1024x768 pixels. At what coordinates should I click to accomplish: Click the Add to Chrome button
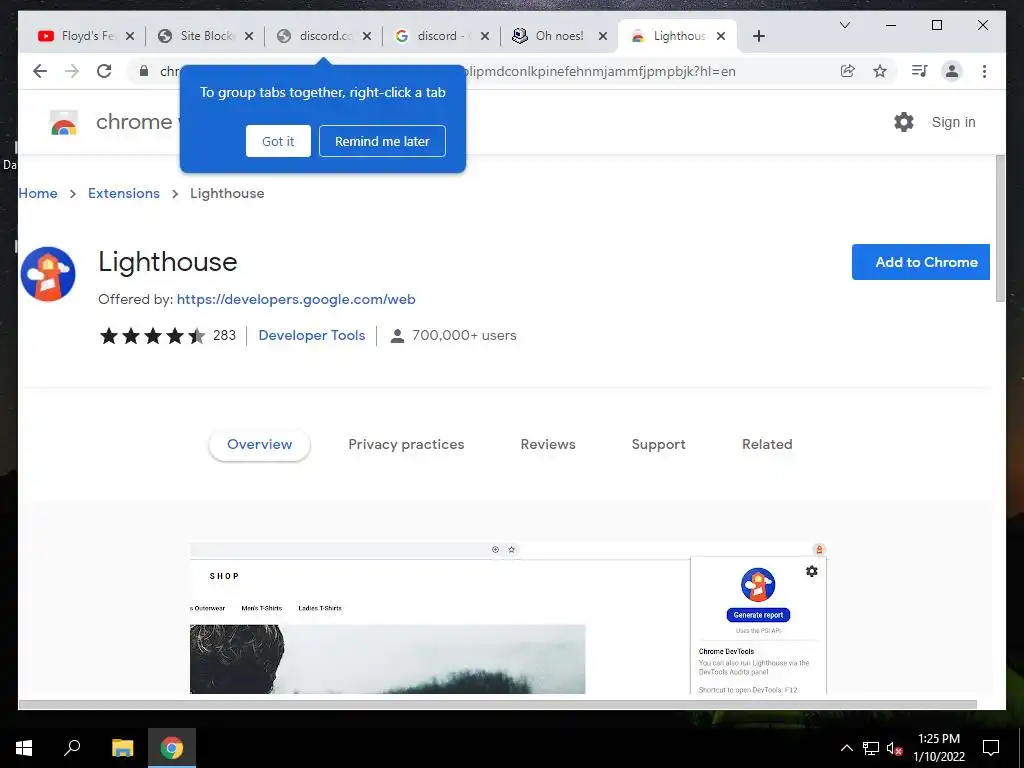pos(921,262)
